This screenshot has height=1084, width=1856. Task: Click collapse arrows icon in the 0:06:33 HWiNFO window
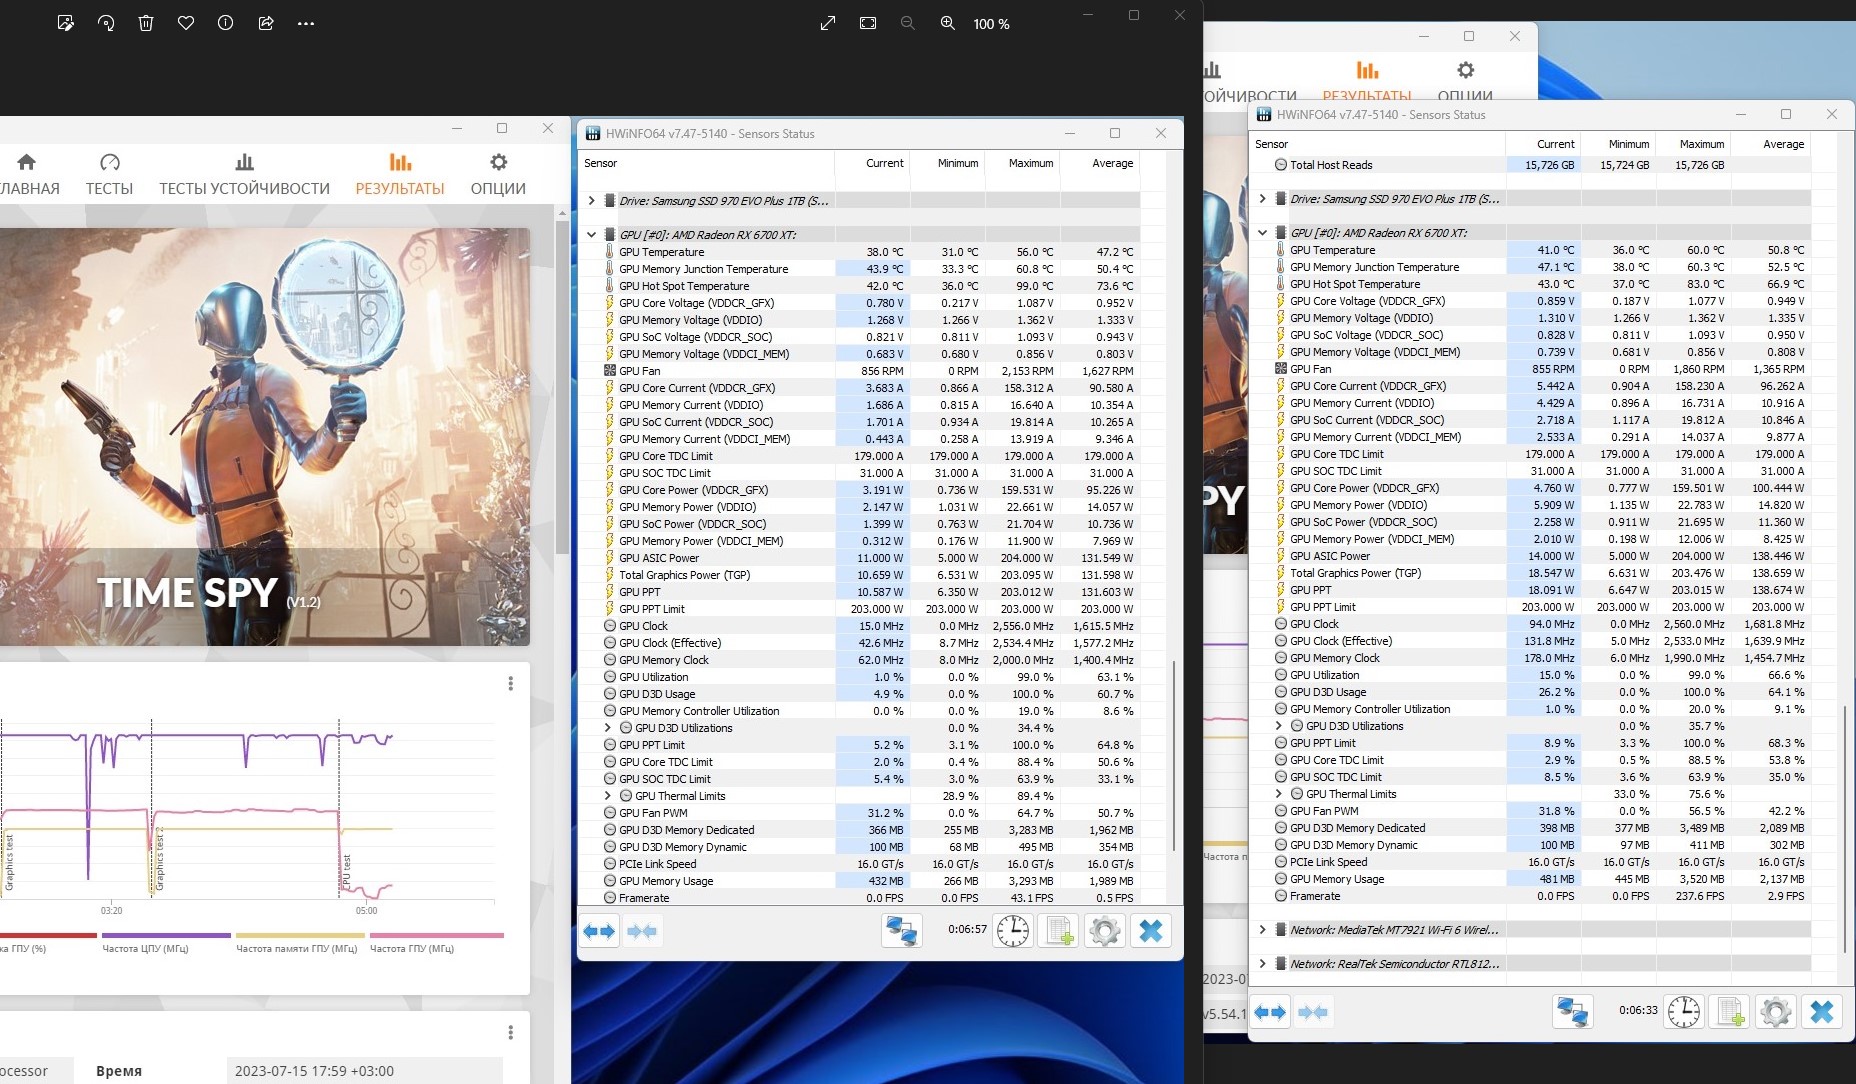coord(1313,1012)
